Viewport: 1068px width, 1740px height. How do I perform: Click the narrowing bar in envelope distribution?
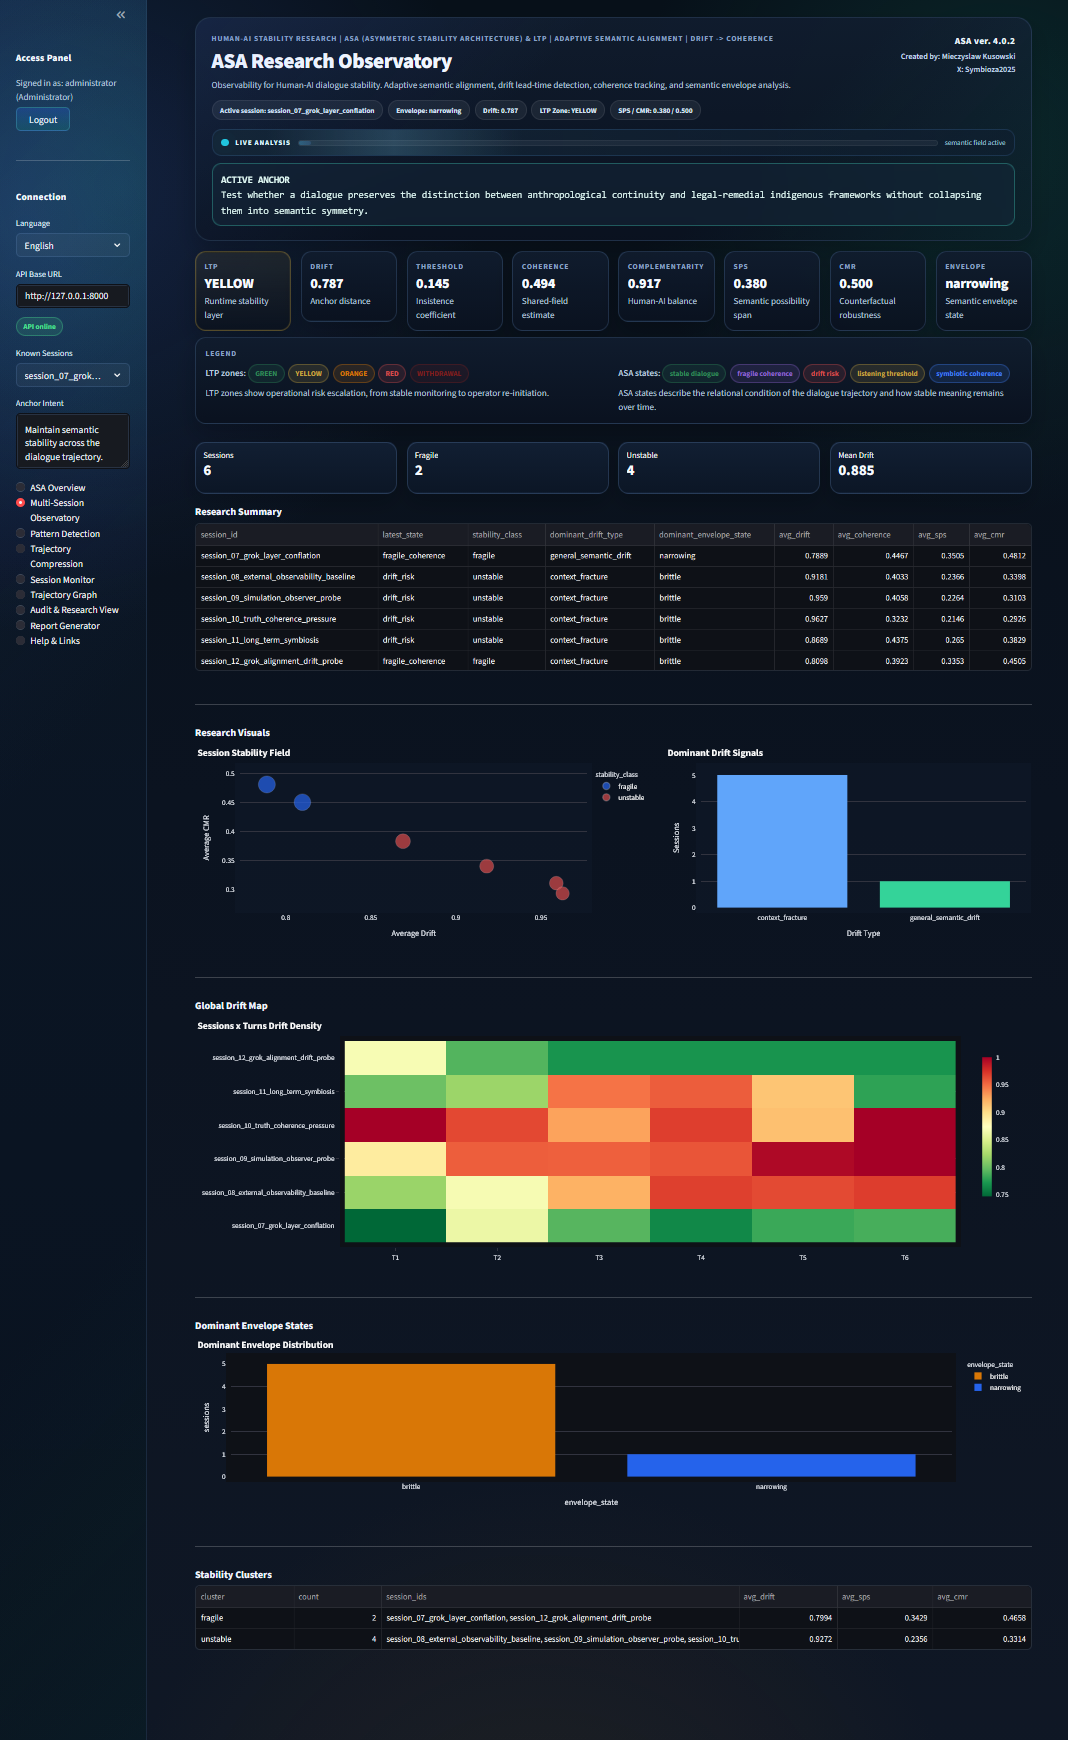[771, 1465]
